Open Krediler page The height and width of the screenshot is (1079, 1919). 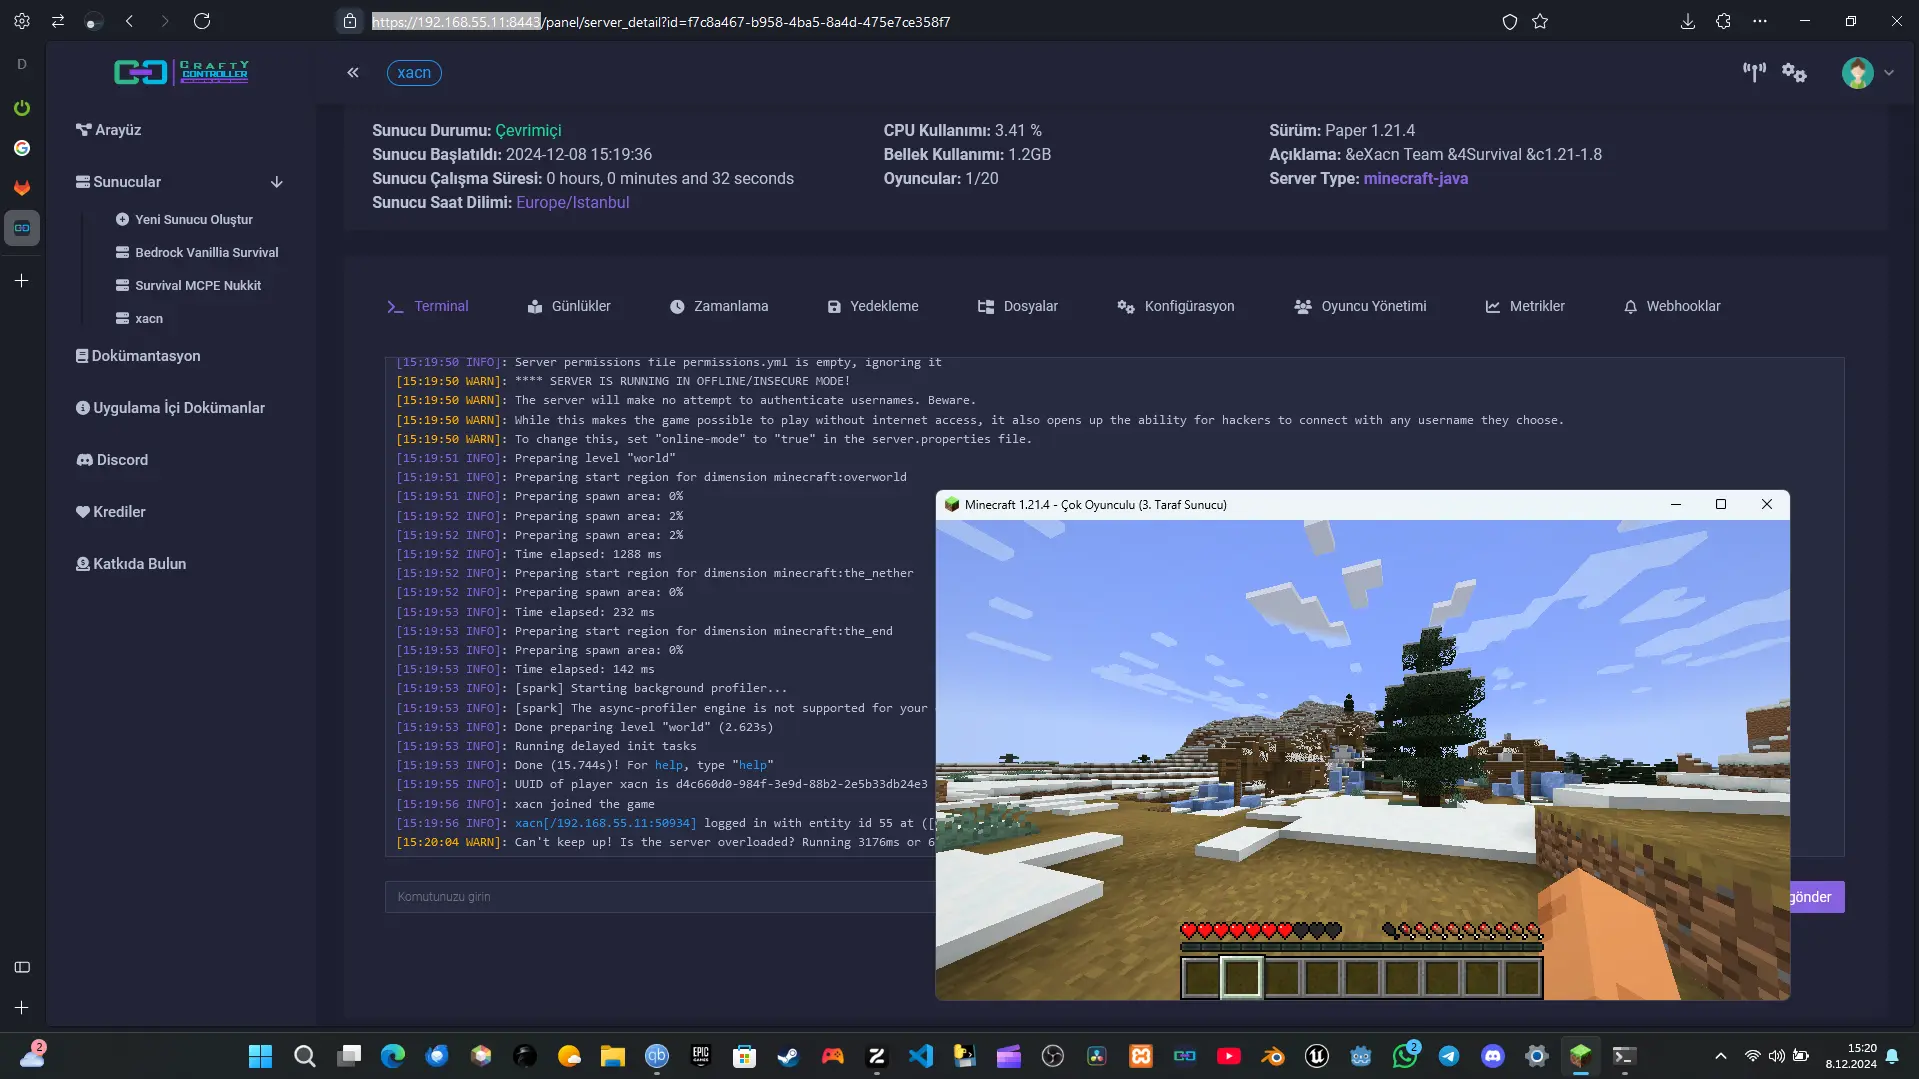(x=110, y=512)
